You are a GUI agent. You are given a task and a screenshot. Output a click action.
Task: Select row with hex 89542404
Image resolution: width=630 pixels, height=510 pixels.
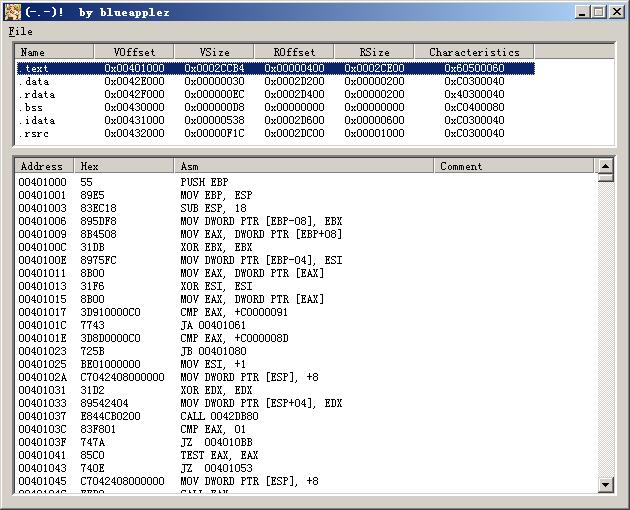(305, 403)
